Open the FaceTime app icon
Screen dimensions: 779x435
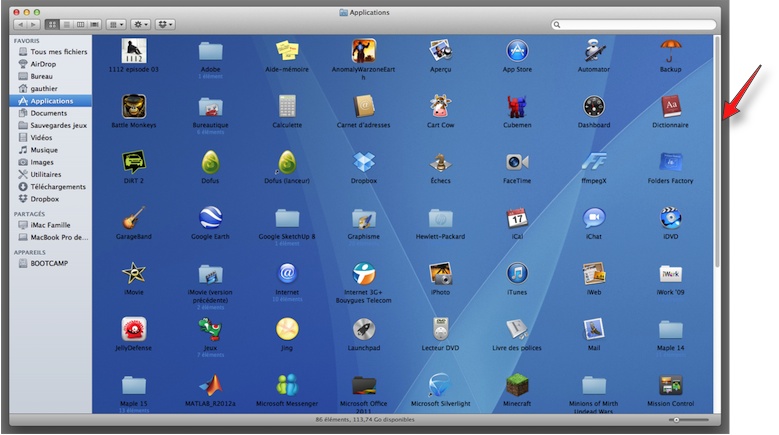517,162
